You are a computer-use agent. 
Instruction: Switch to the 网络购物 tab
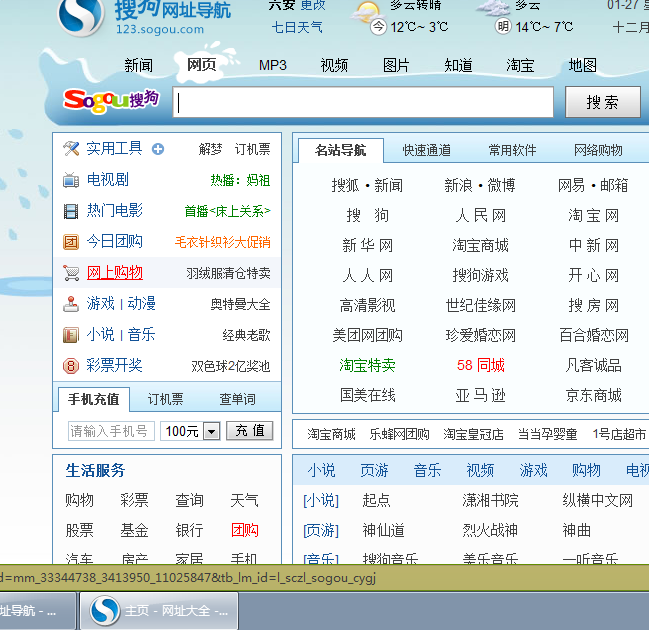click(x=598, y=150)
